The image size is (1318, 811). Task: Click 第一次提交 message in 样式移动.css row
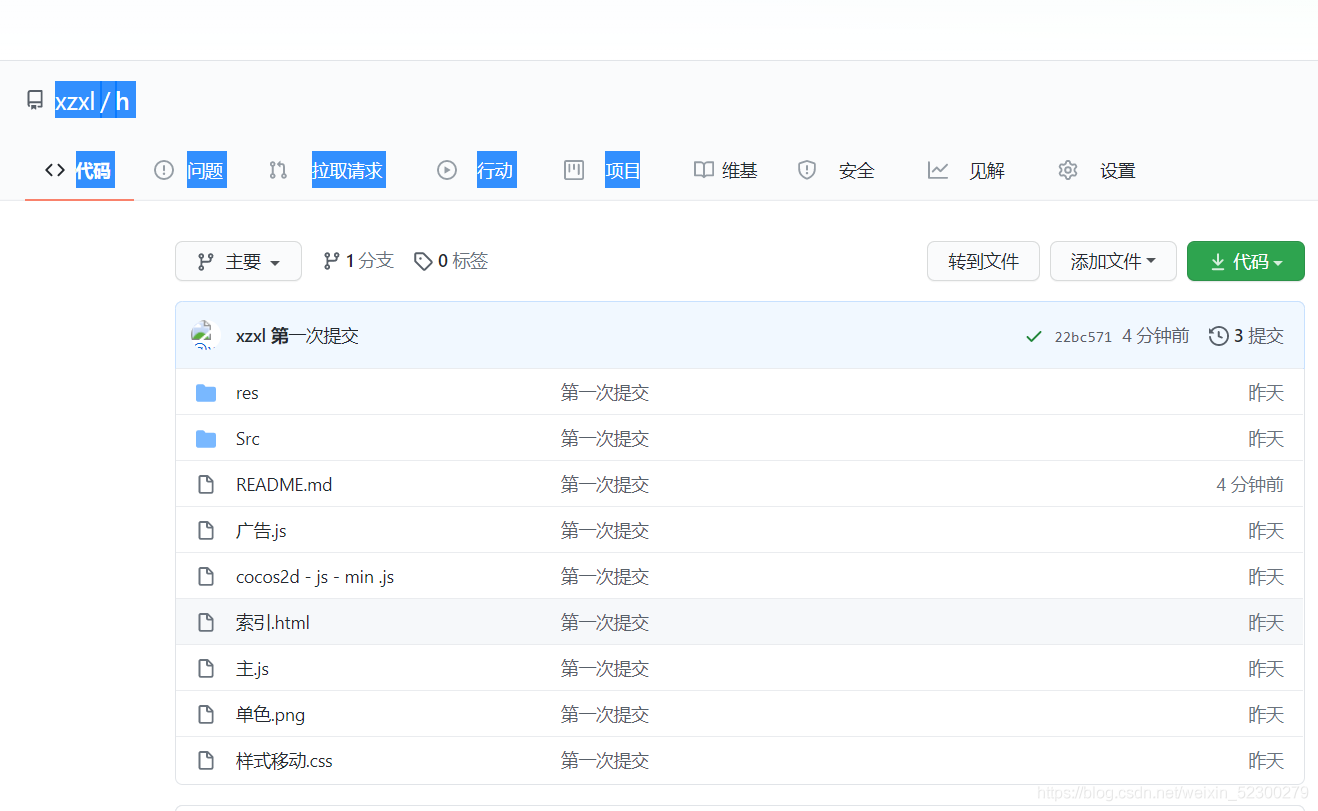point(605,761)
